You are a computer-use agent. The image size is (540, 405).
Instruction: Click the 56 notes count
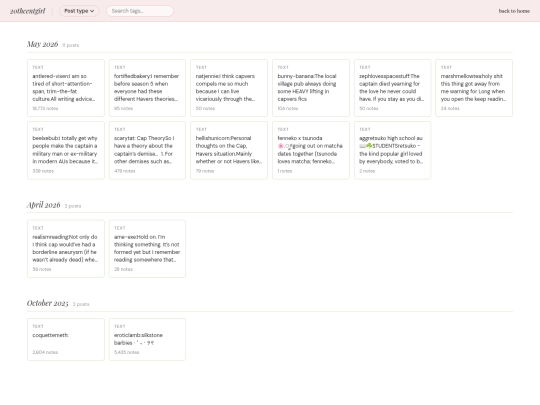(42, 269)
